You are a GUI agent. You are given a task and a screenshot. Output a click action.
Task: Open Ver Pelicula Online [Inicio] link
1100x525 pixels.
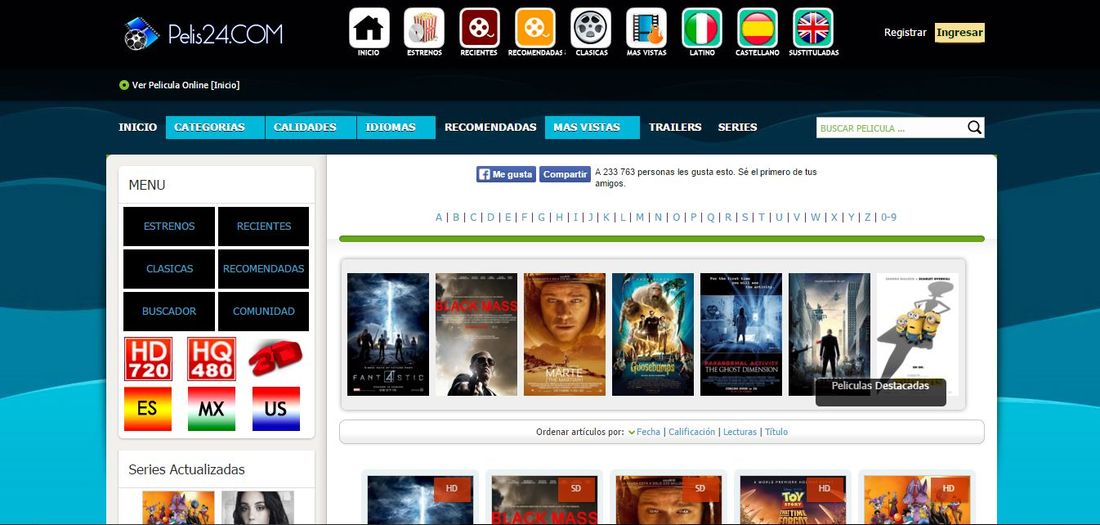click(186, 85)
